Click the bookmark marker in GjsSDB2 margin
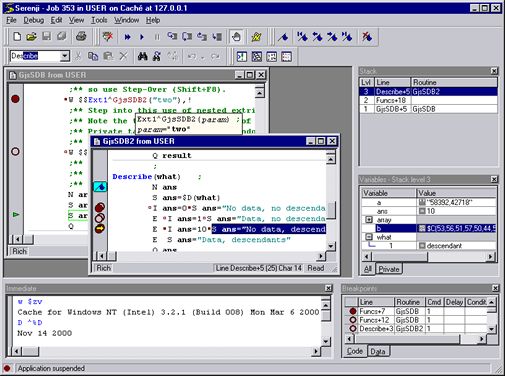The width and height of the screenshot is (505, 376). point(100,187)
